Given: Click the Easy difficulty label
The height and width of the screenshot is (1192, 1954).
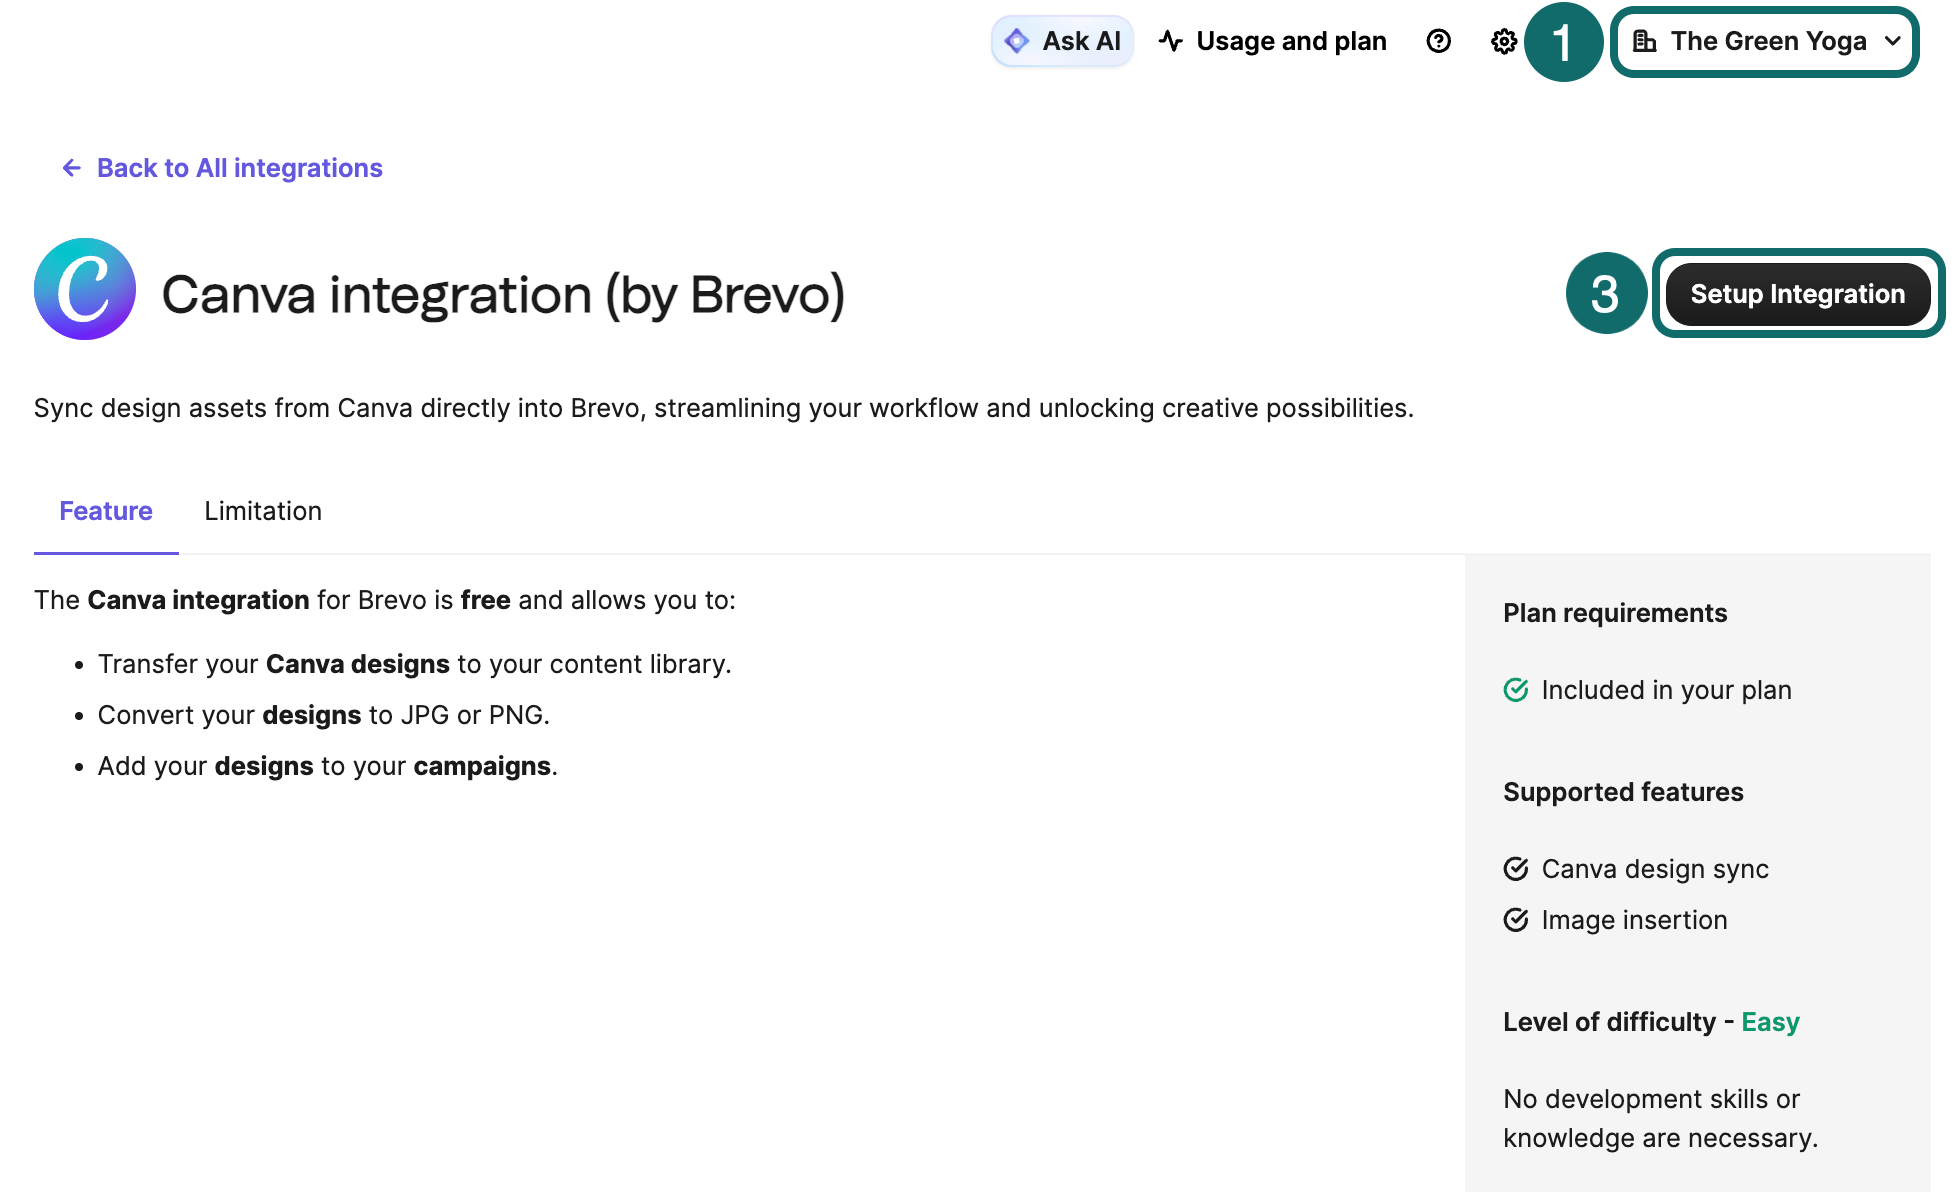Looking at the screenshot, I should (1770, 1021).
